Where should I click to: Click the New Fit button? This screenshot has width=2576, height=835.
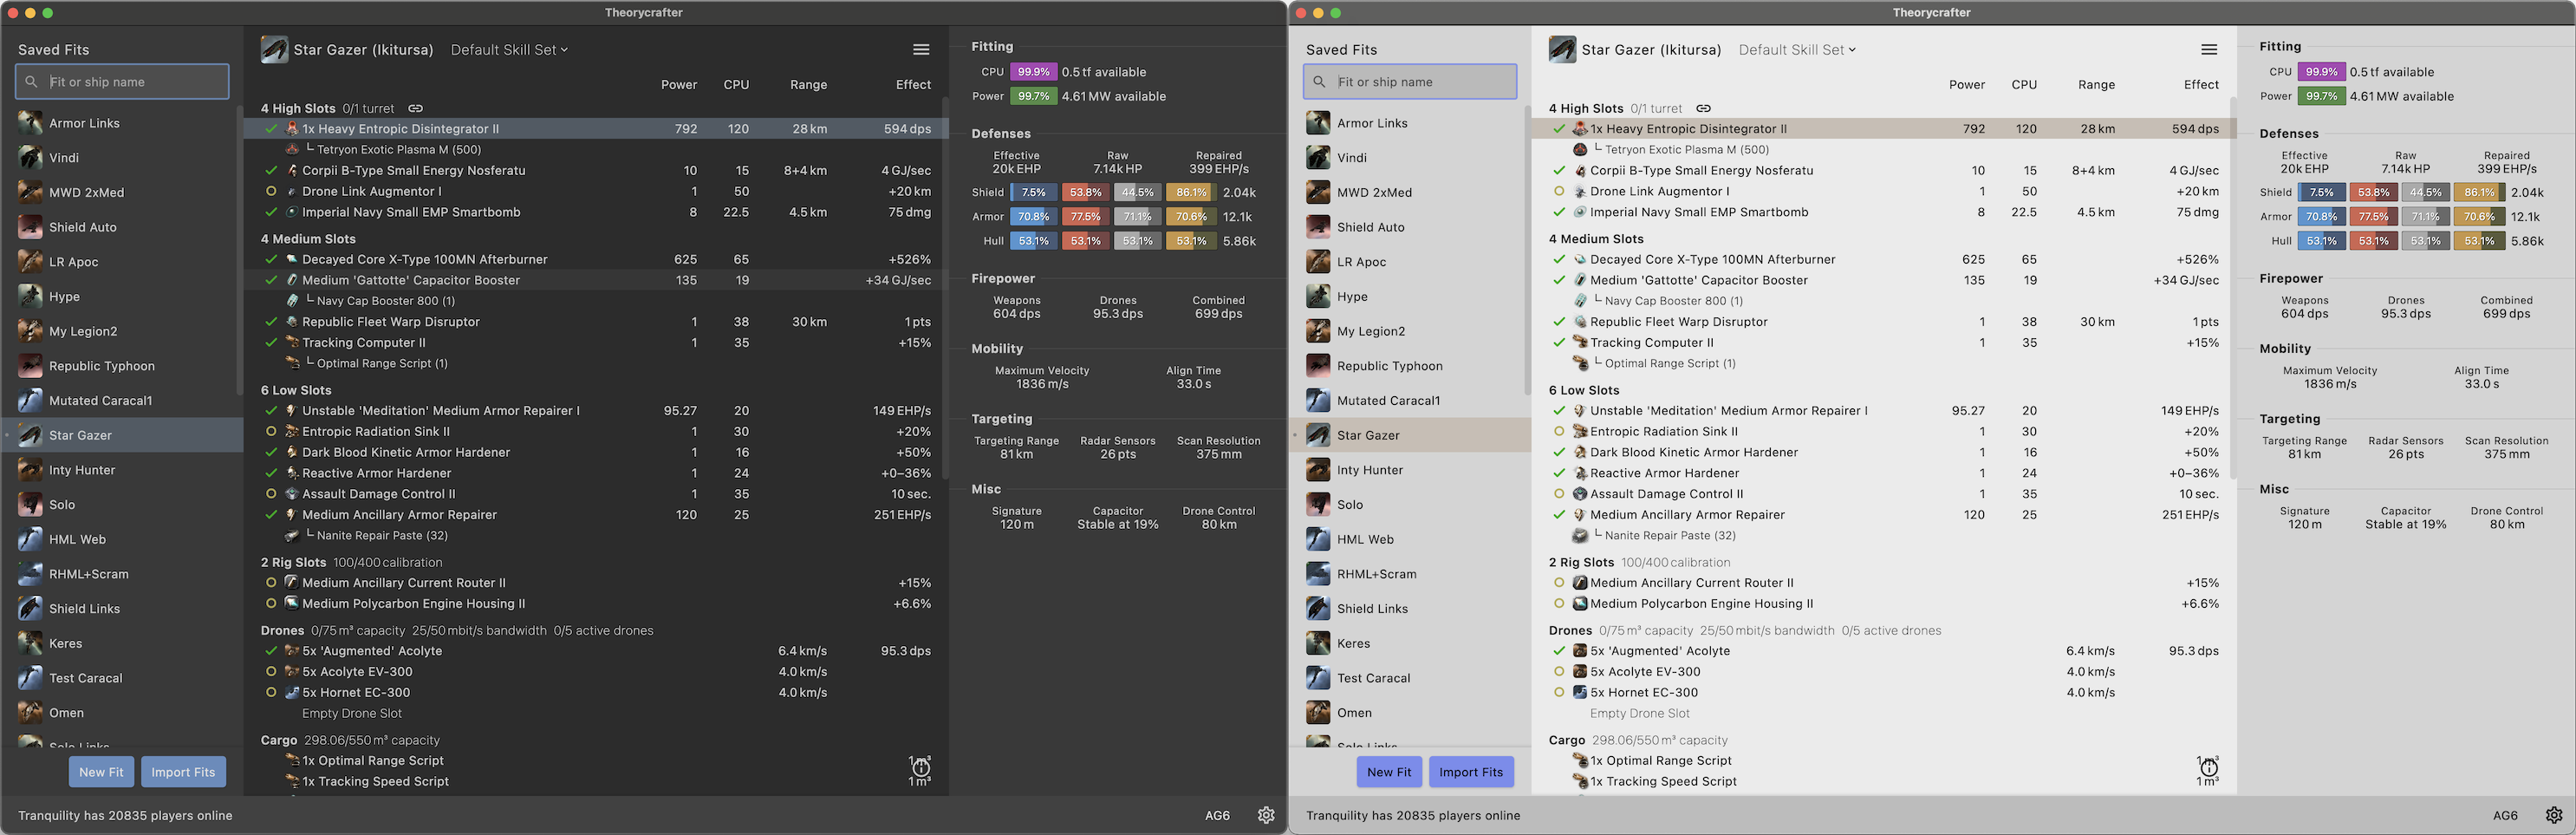101,771
